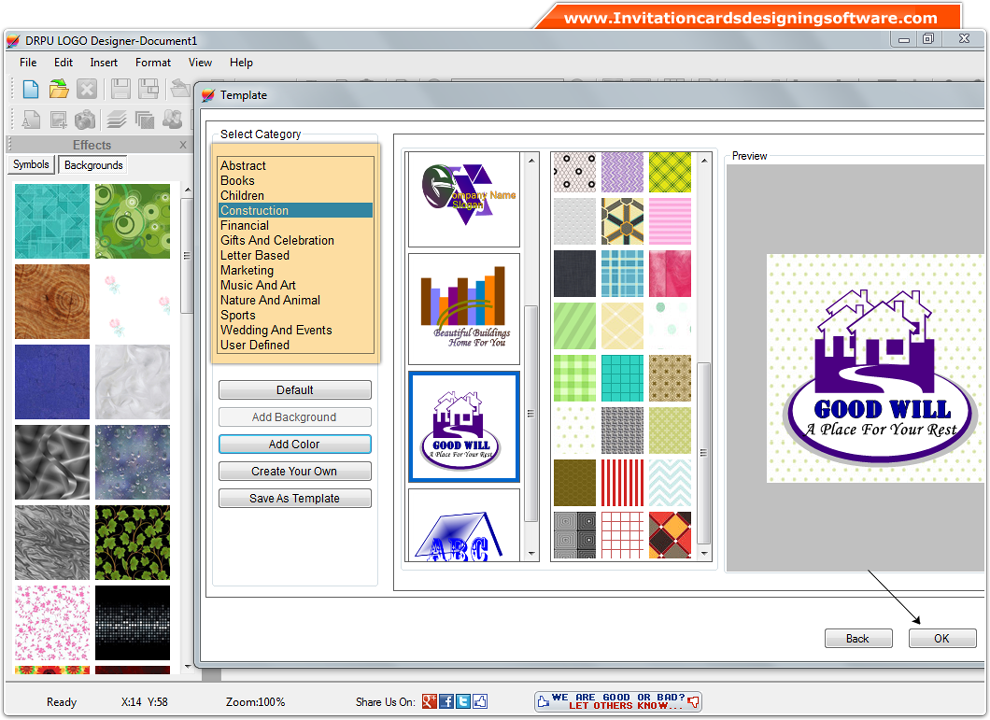Switch to the Backgrounds tab
This screenshot has width=990, height=720.
(92, 164)
